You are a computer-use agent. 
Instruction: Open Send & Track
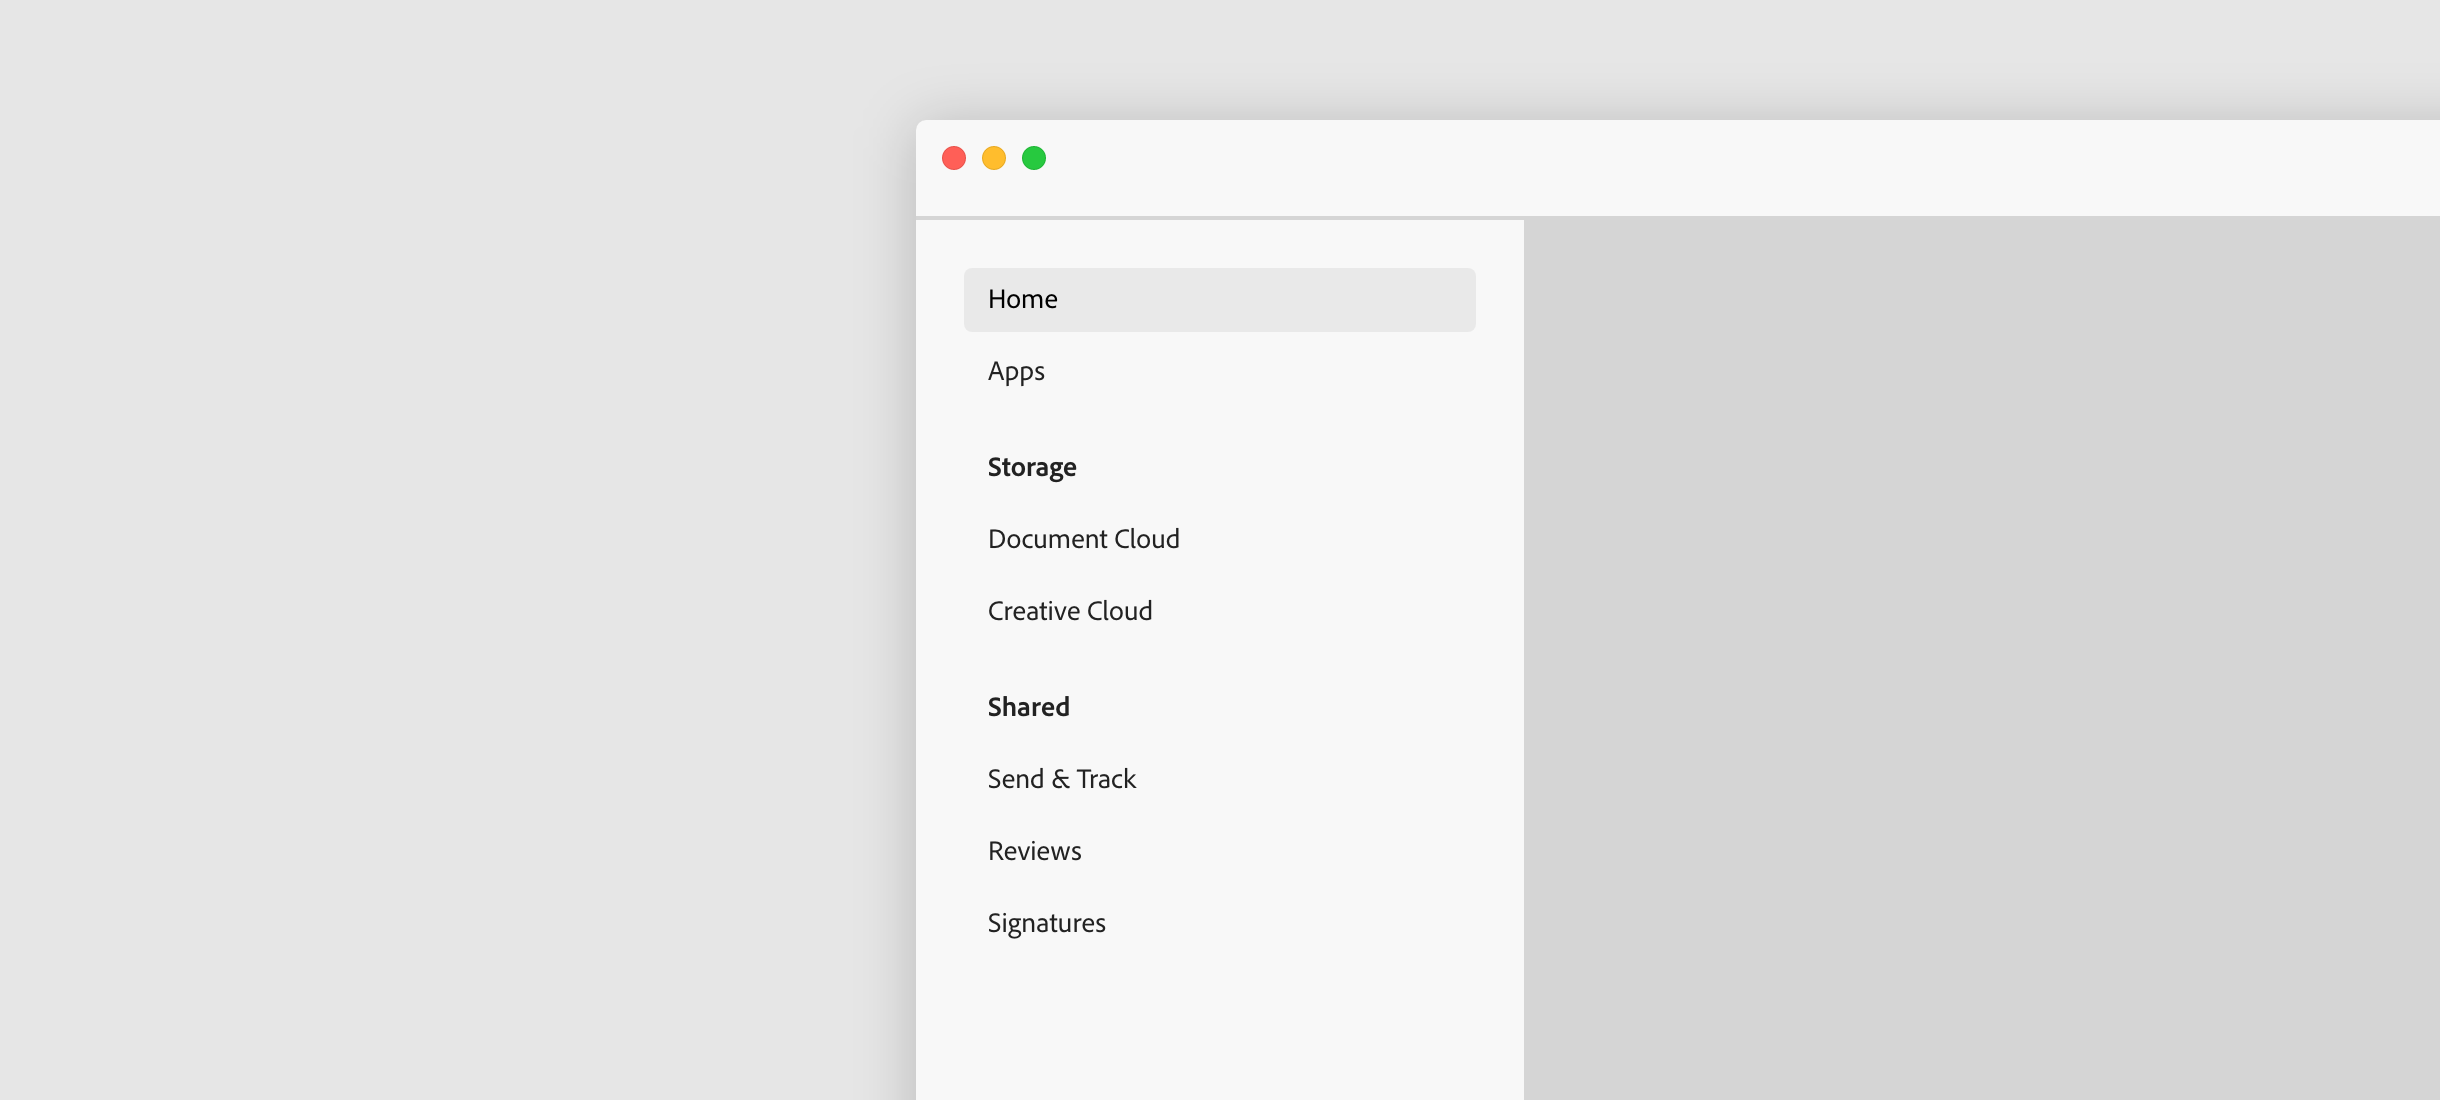pos(1061,779)
